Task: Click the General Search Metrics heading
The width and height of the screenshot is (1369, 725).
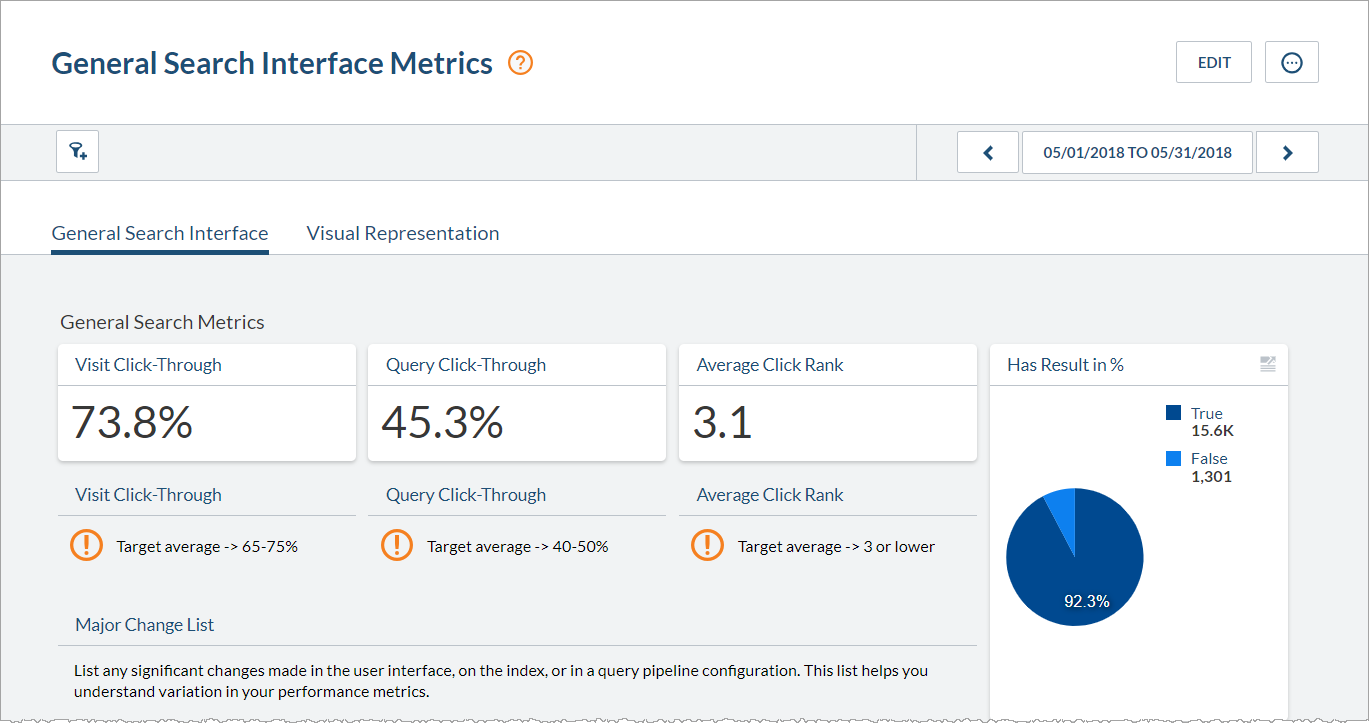Action: pos(162,322)
